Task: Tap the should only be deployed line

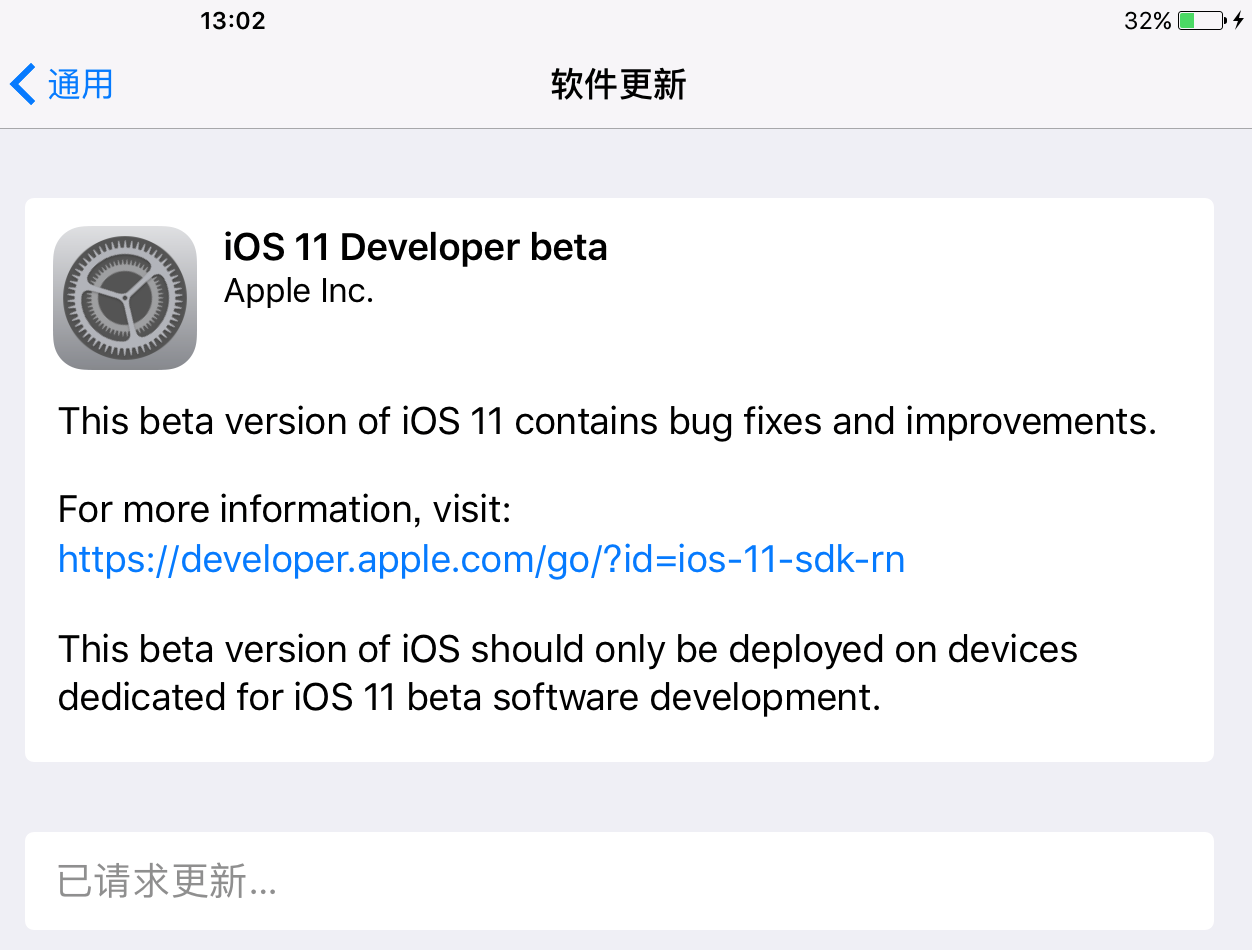Action: tap(568, 650)
